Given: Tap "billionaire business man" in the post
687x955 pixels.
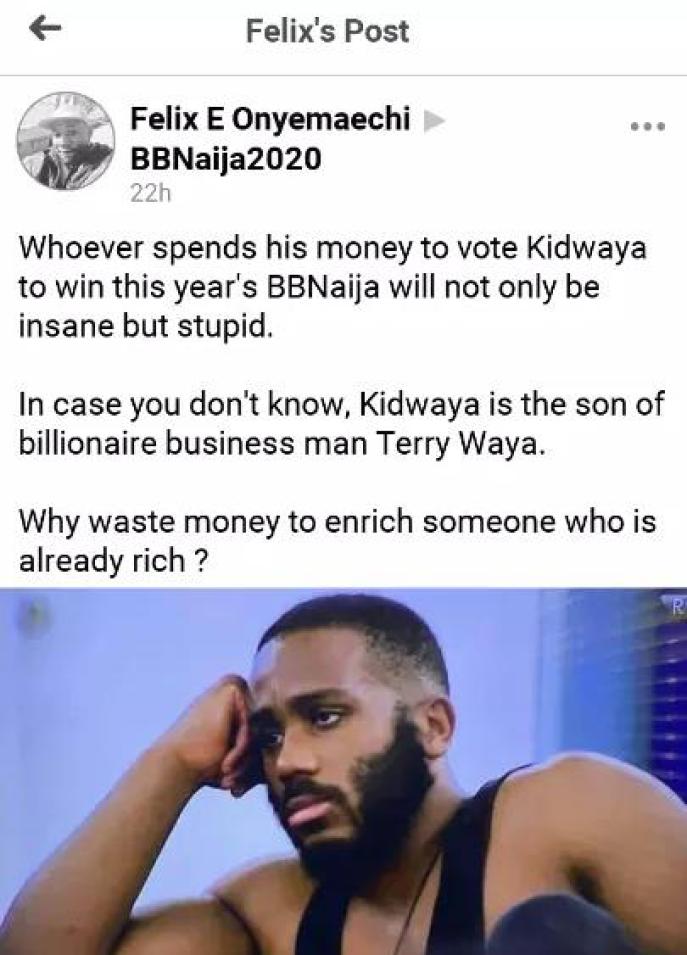Looking at the screenshot, I should [194, 444].
